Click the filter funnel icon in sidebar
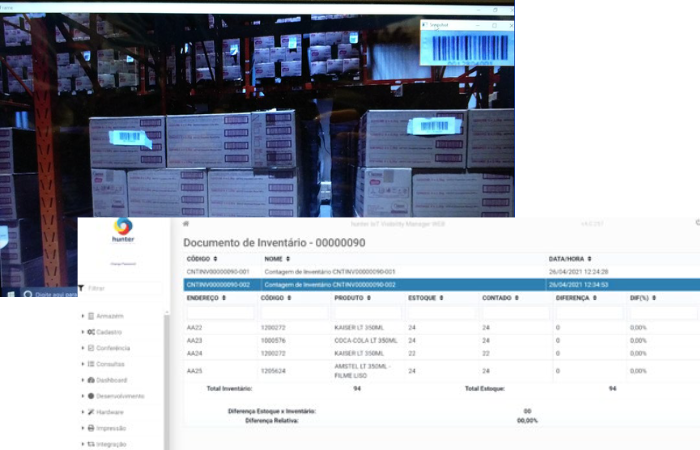The width and height of the screenshot is (700, 450). point(81,288)
